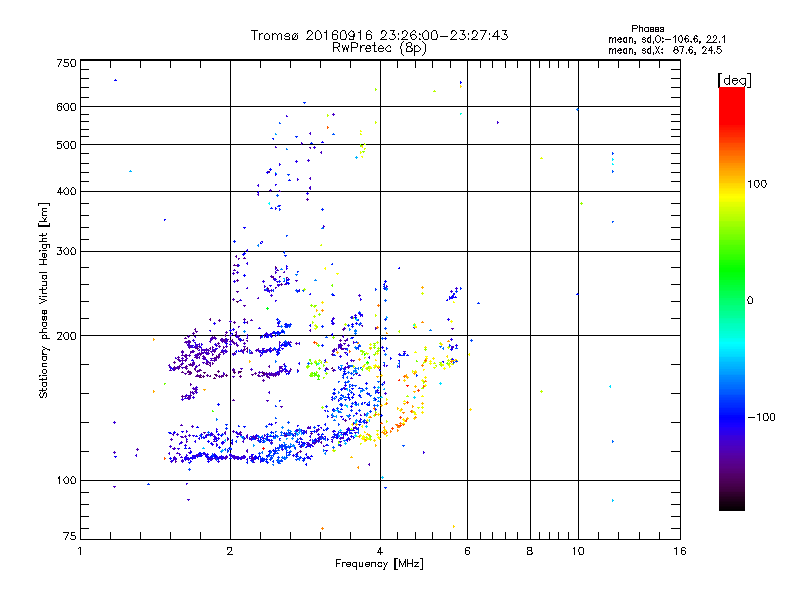
Task: Click the 'Frequency [MHz]' axis label
Action: (x=379, y=564)
